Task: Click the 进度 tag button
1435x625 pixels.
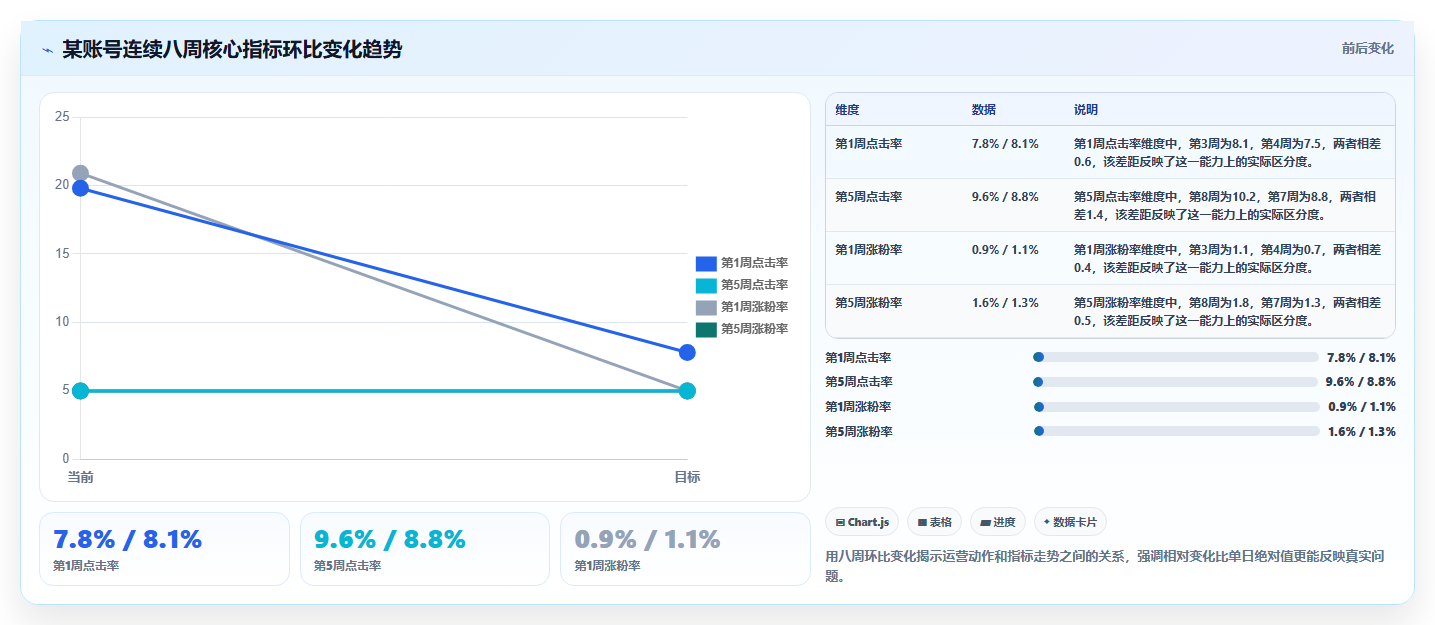Action: click(998, 522)
